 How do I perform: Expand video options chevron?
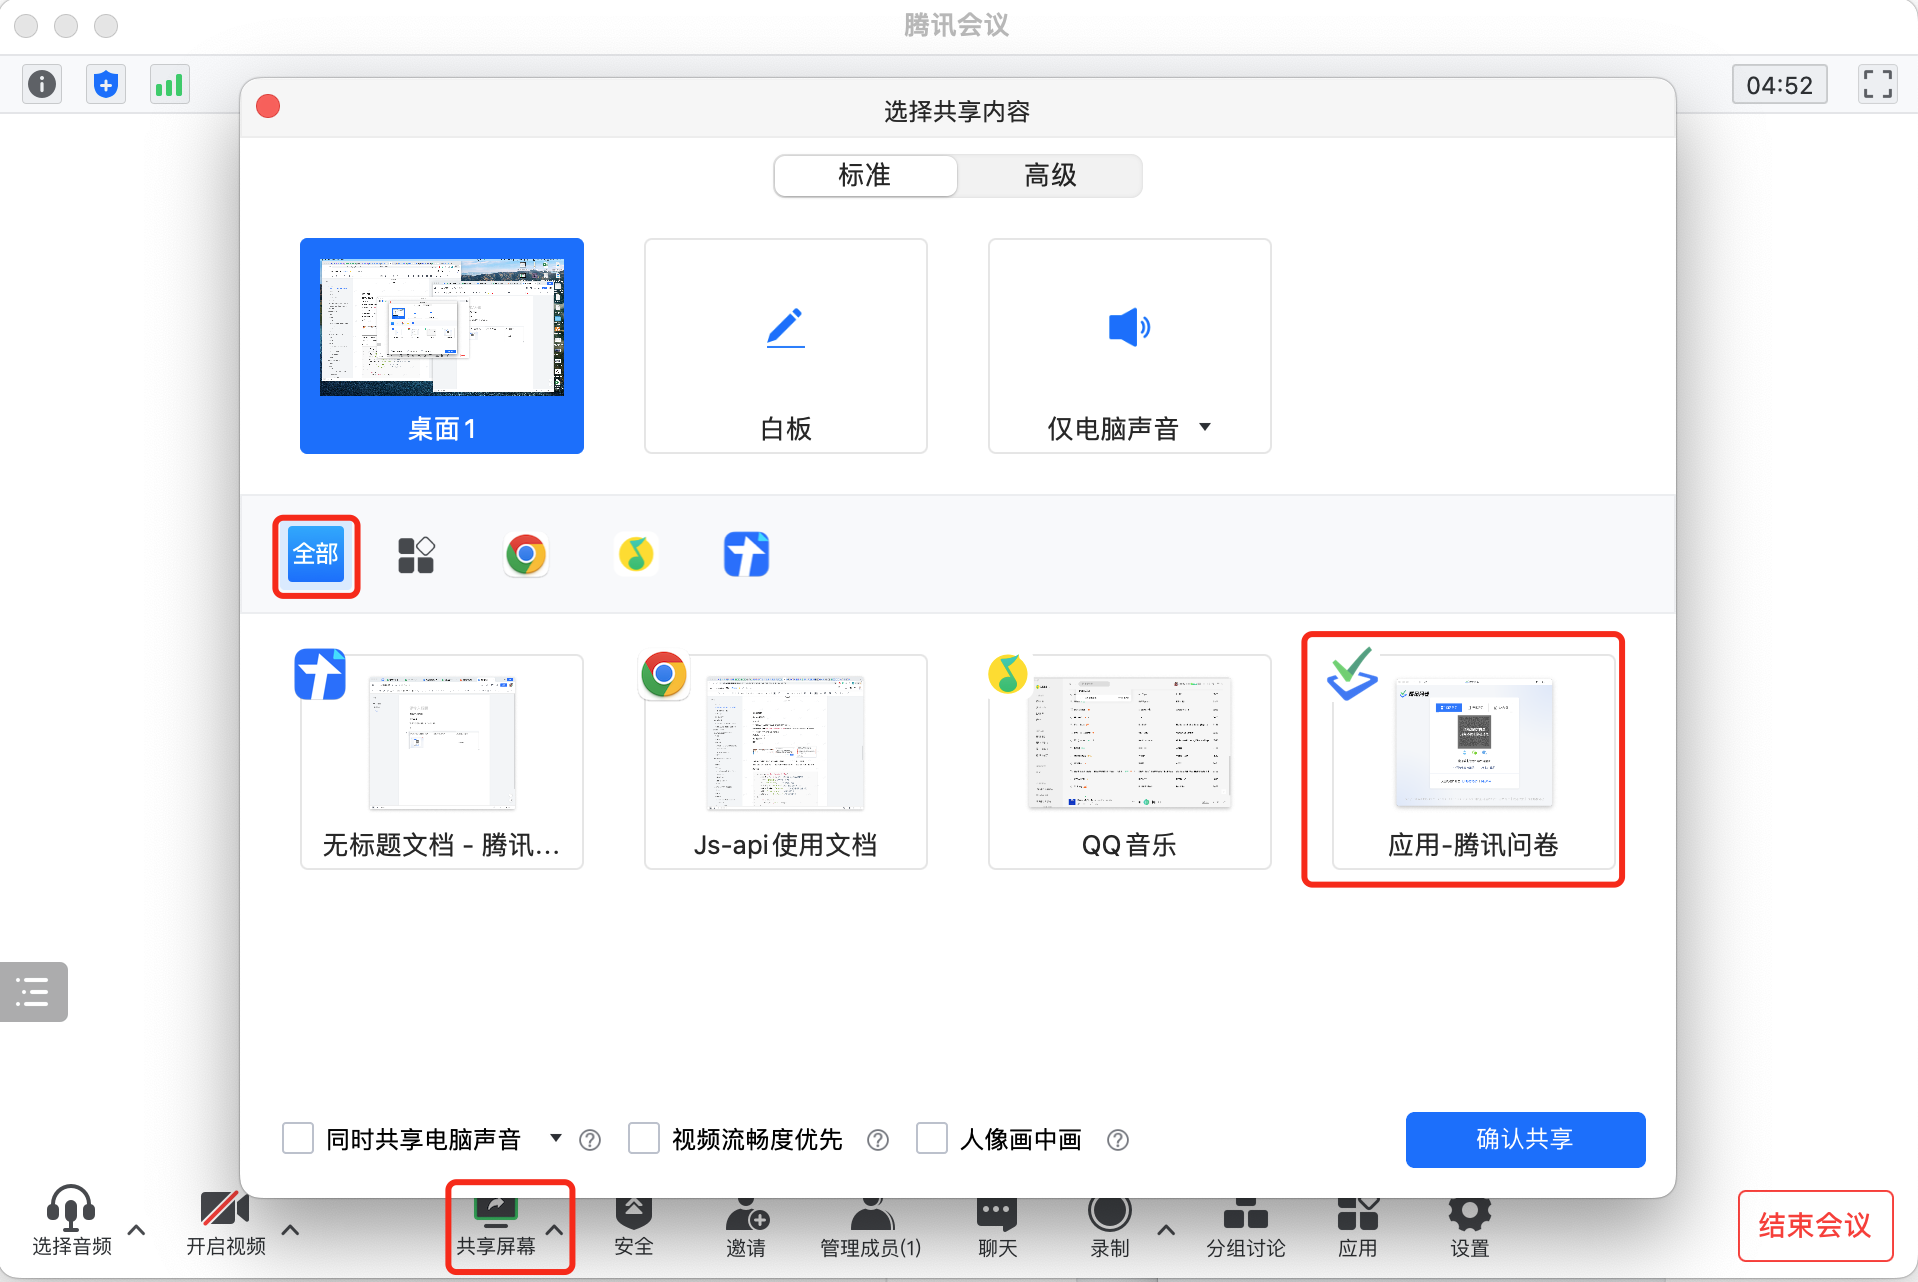[290, 1230]
